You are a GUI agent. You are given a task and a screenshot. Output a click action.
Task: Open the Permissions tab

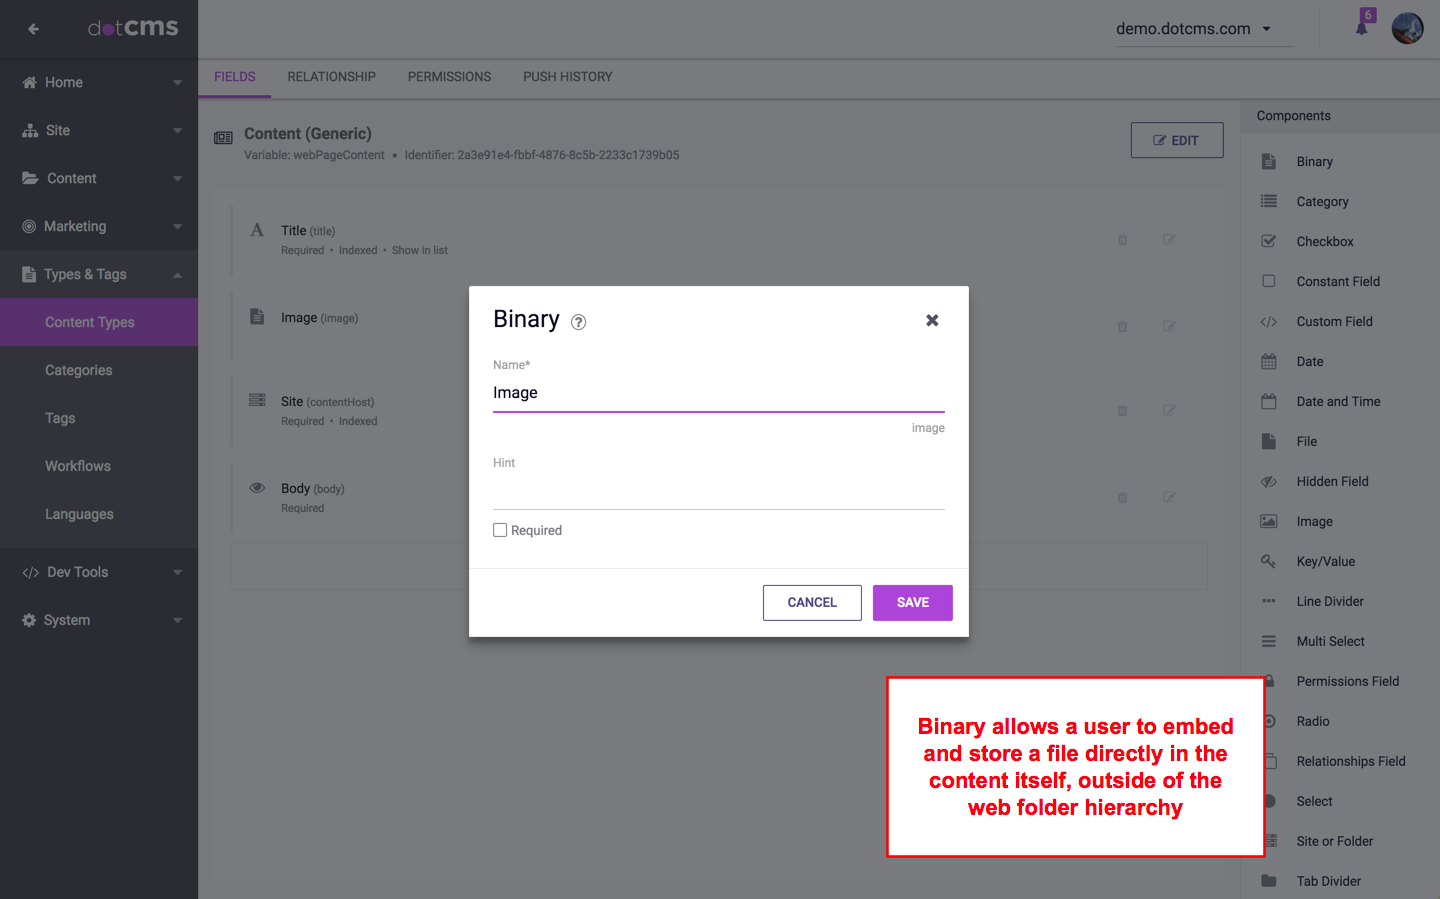449,77
